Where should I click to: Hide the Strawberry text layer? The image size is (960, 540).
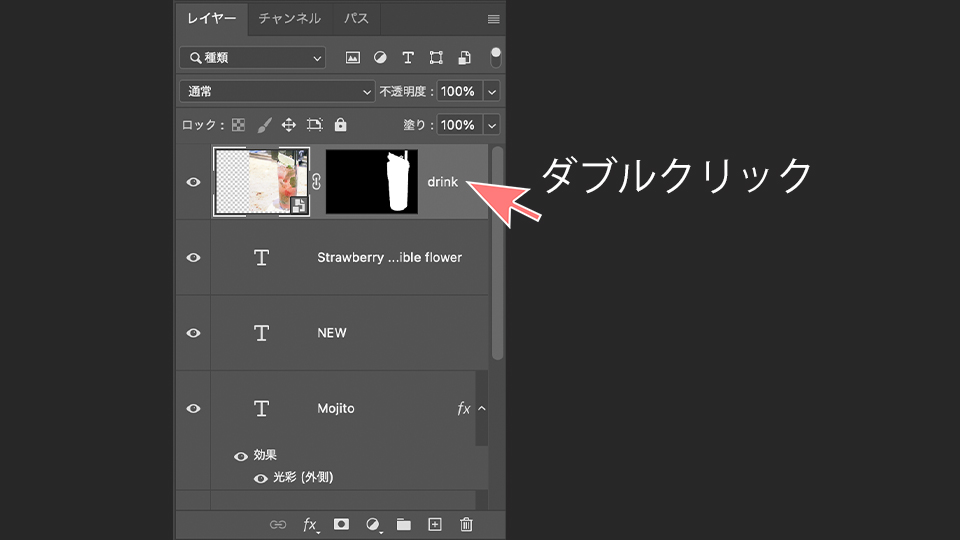(x=193, y=258)
